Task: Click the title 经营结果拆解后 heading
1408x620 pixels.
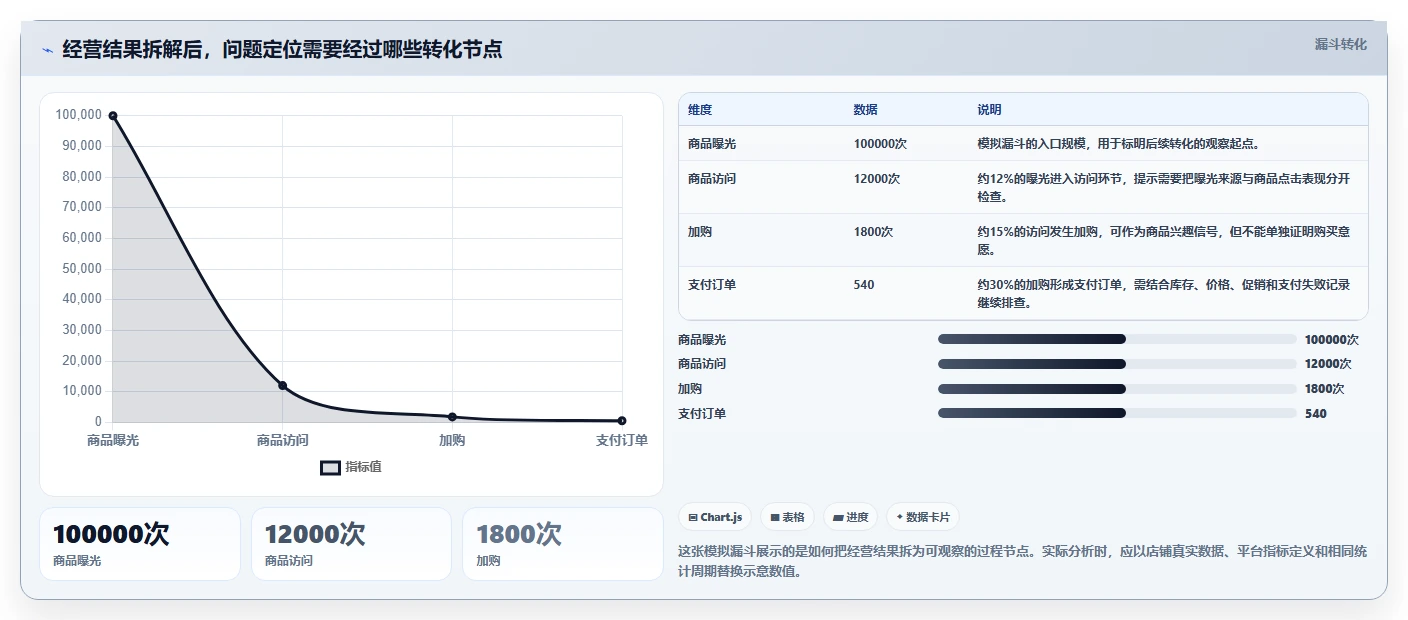Action: tap(282, 49)
